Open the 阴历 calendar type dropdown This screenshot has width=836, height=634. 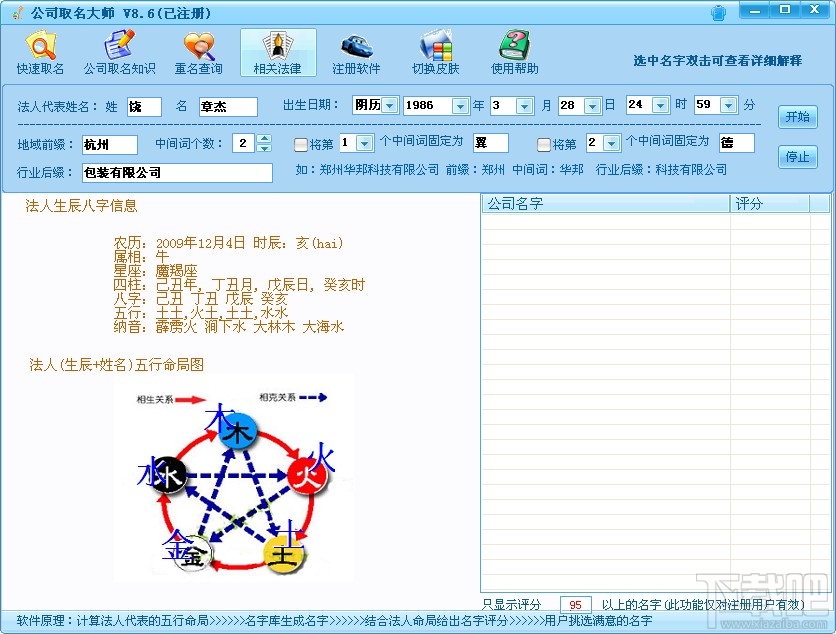[390, 105]
